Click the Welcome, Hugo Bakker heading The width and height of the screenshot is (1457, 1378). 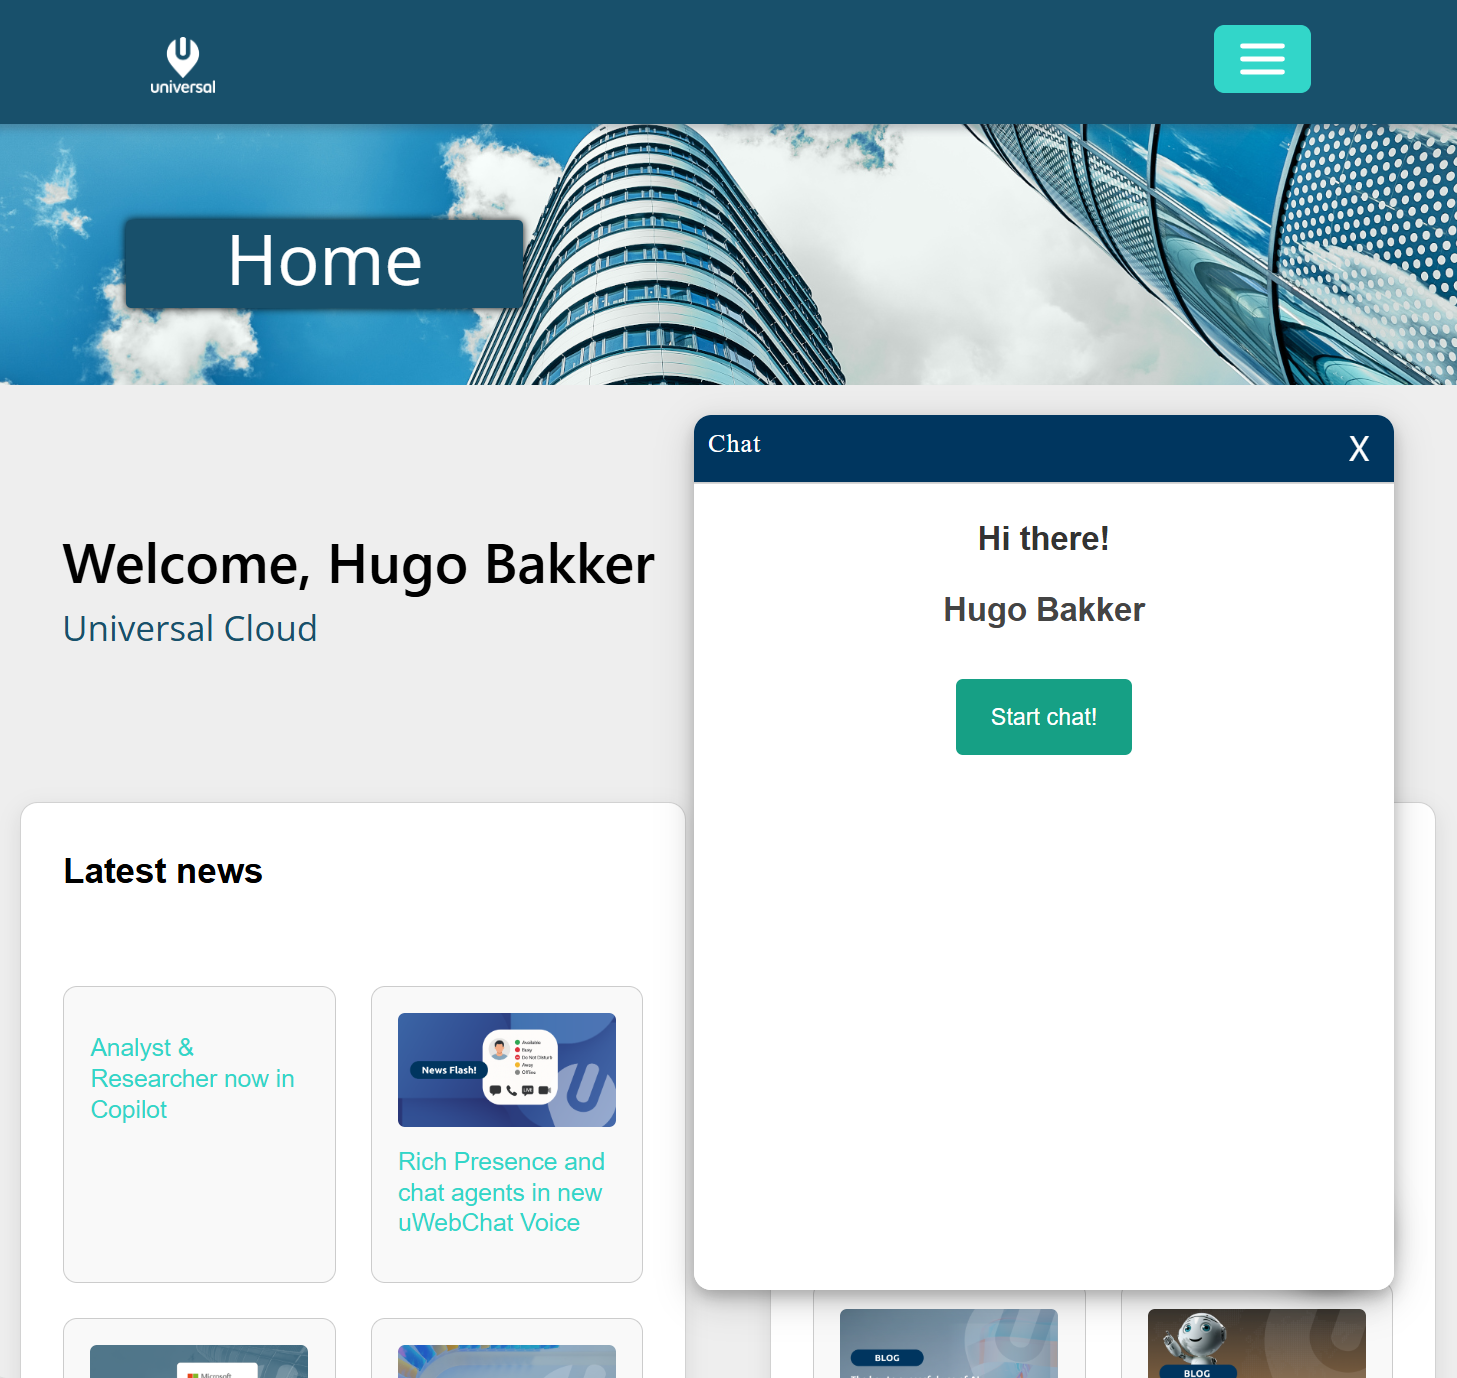click(358, 564)
